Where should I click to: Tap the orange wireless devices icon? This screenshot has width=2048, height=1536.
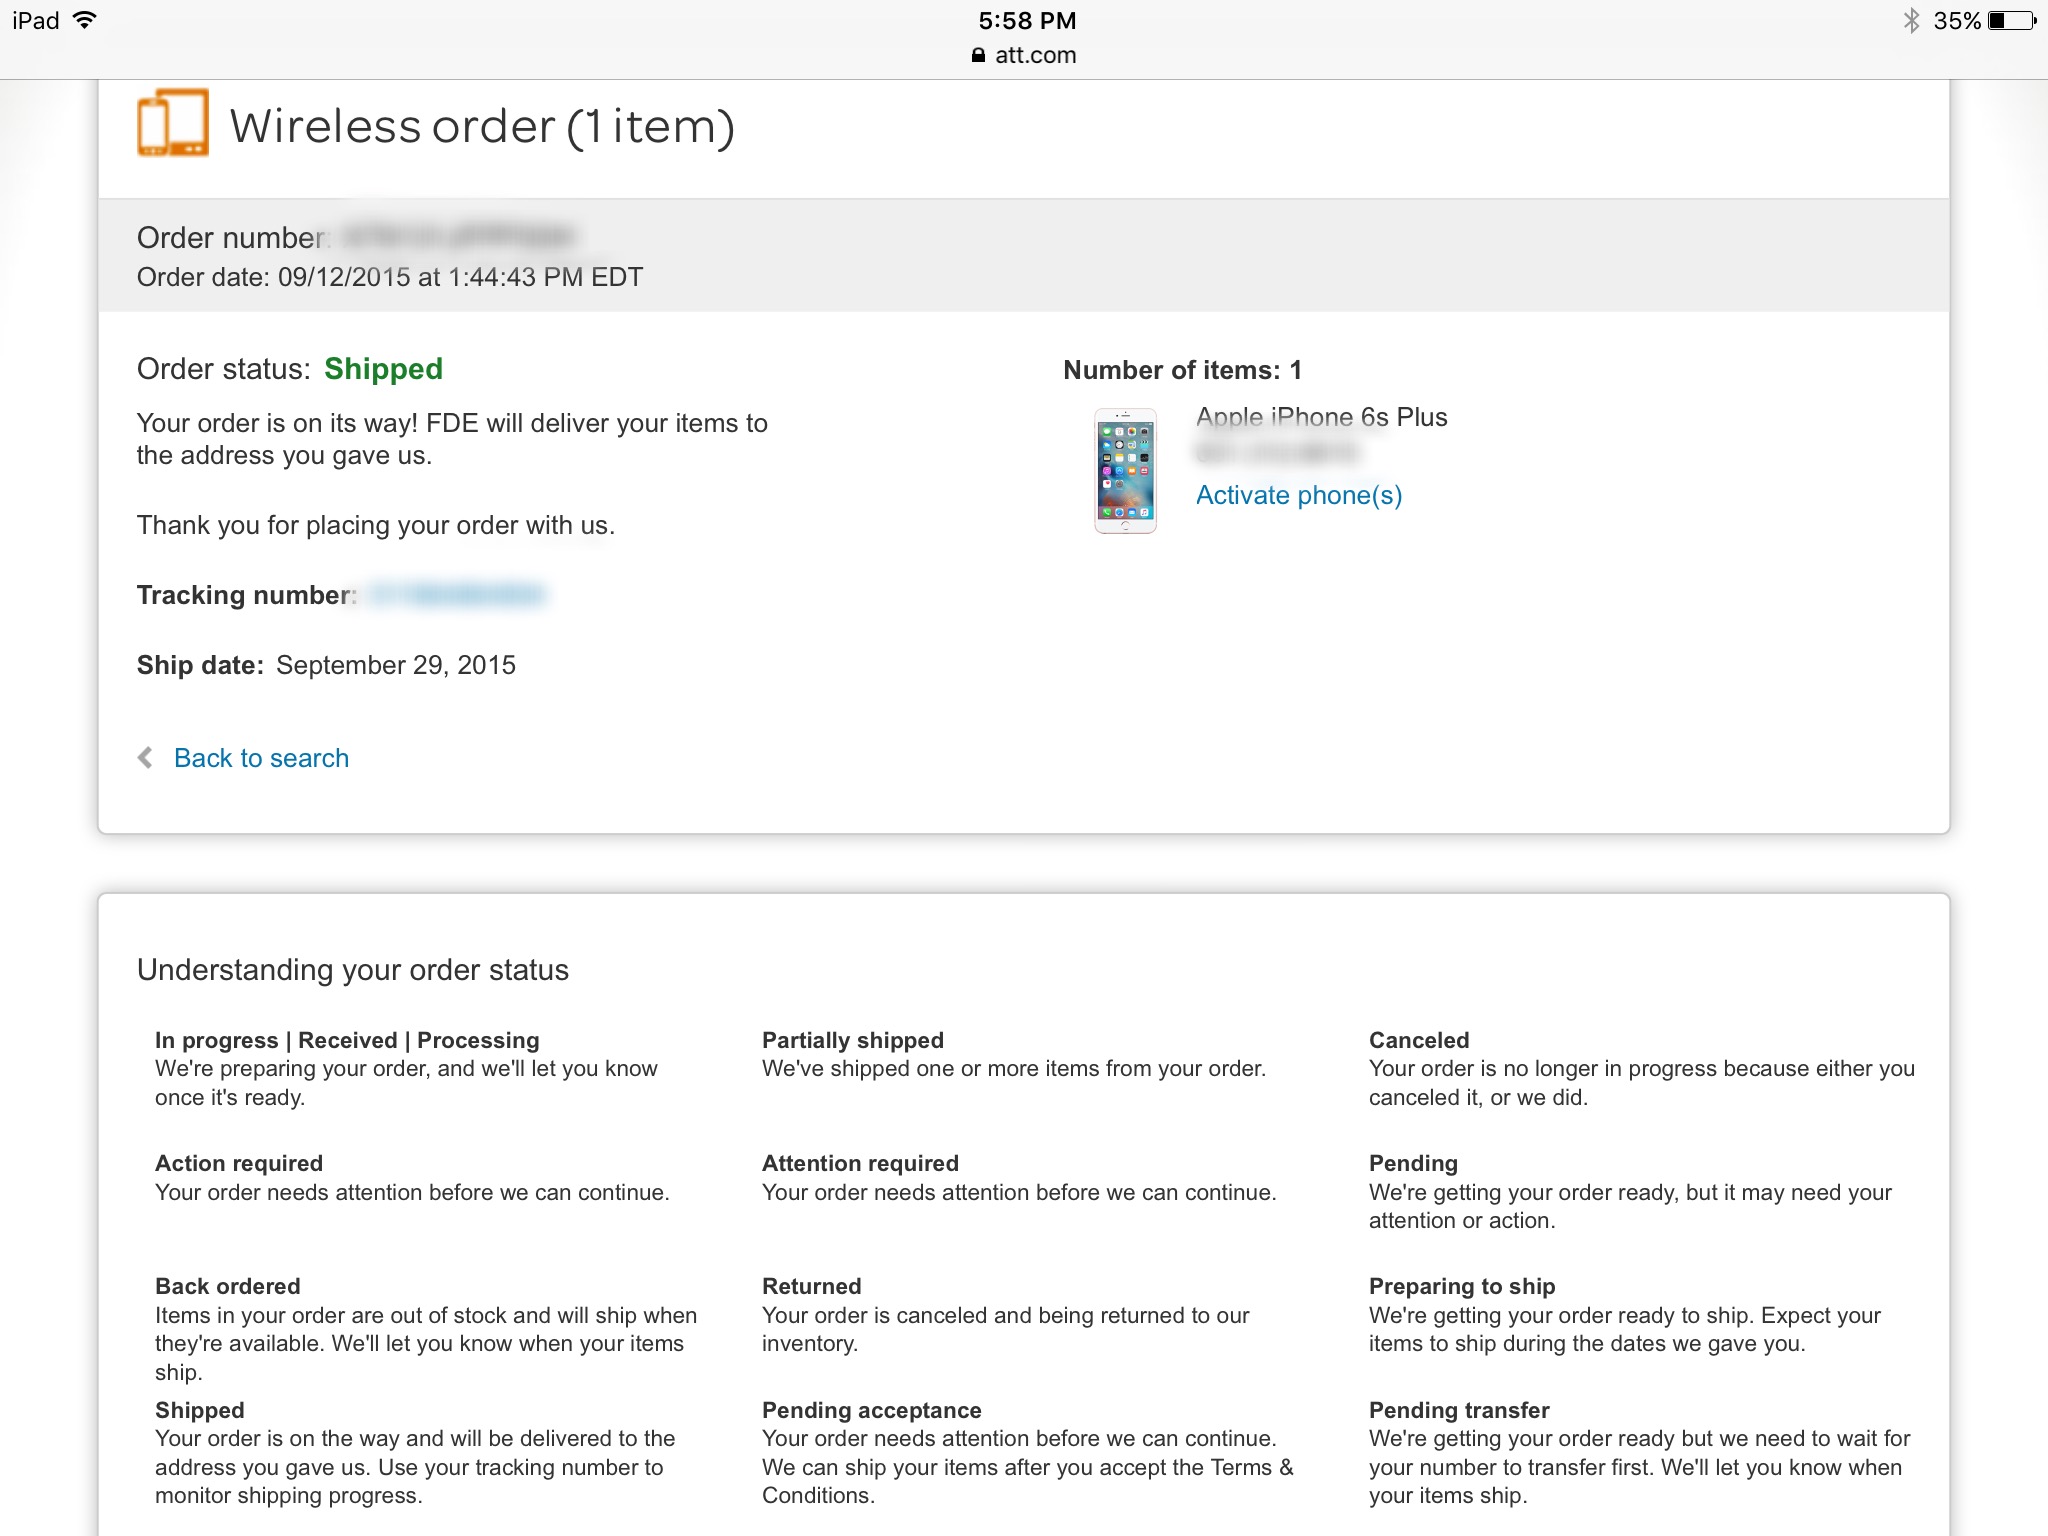[173, 123]
